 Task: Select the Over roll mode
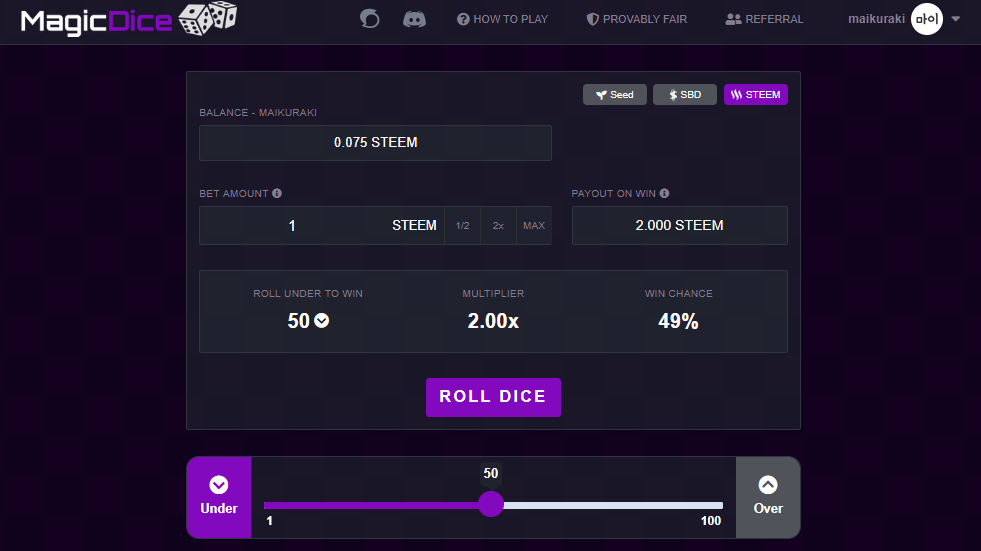(x=768, y=497)
